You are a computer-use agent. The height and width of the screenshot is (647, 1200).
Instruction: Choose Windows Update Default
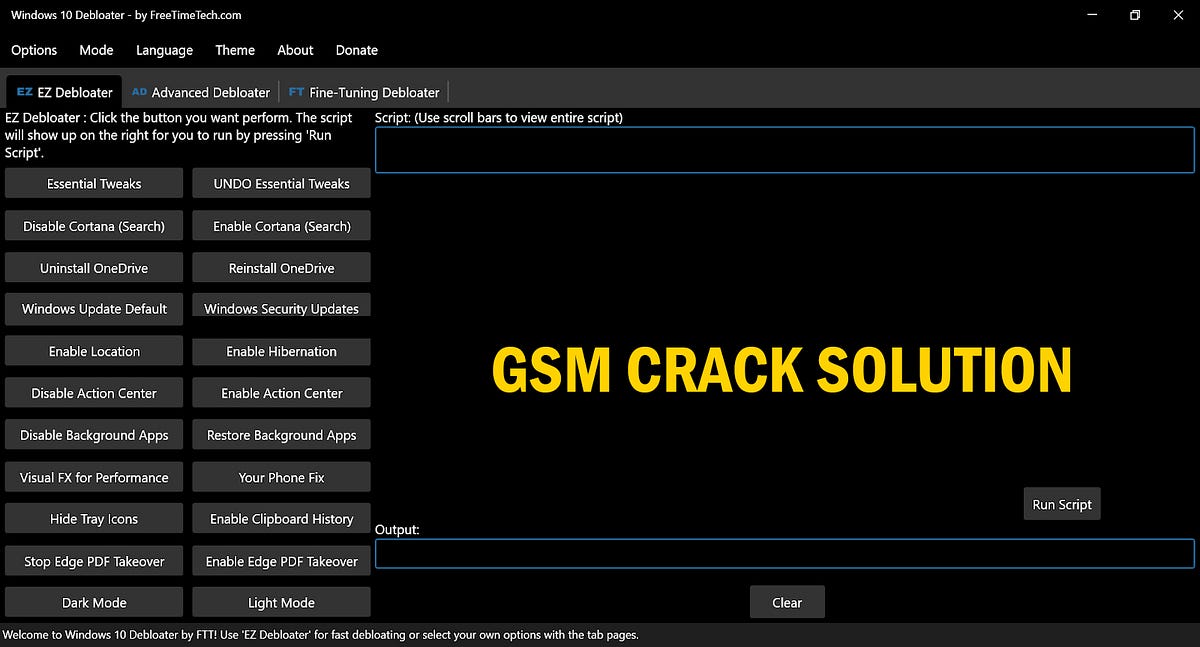point(94,308)
